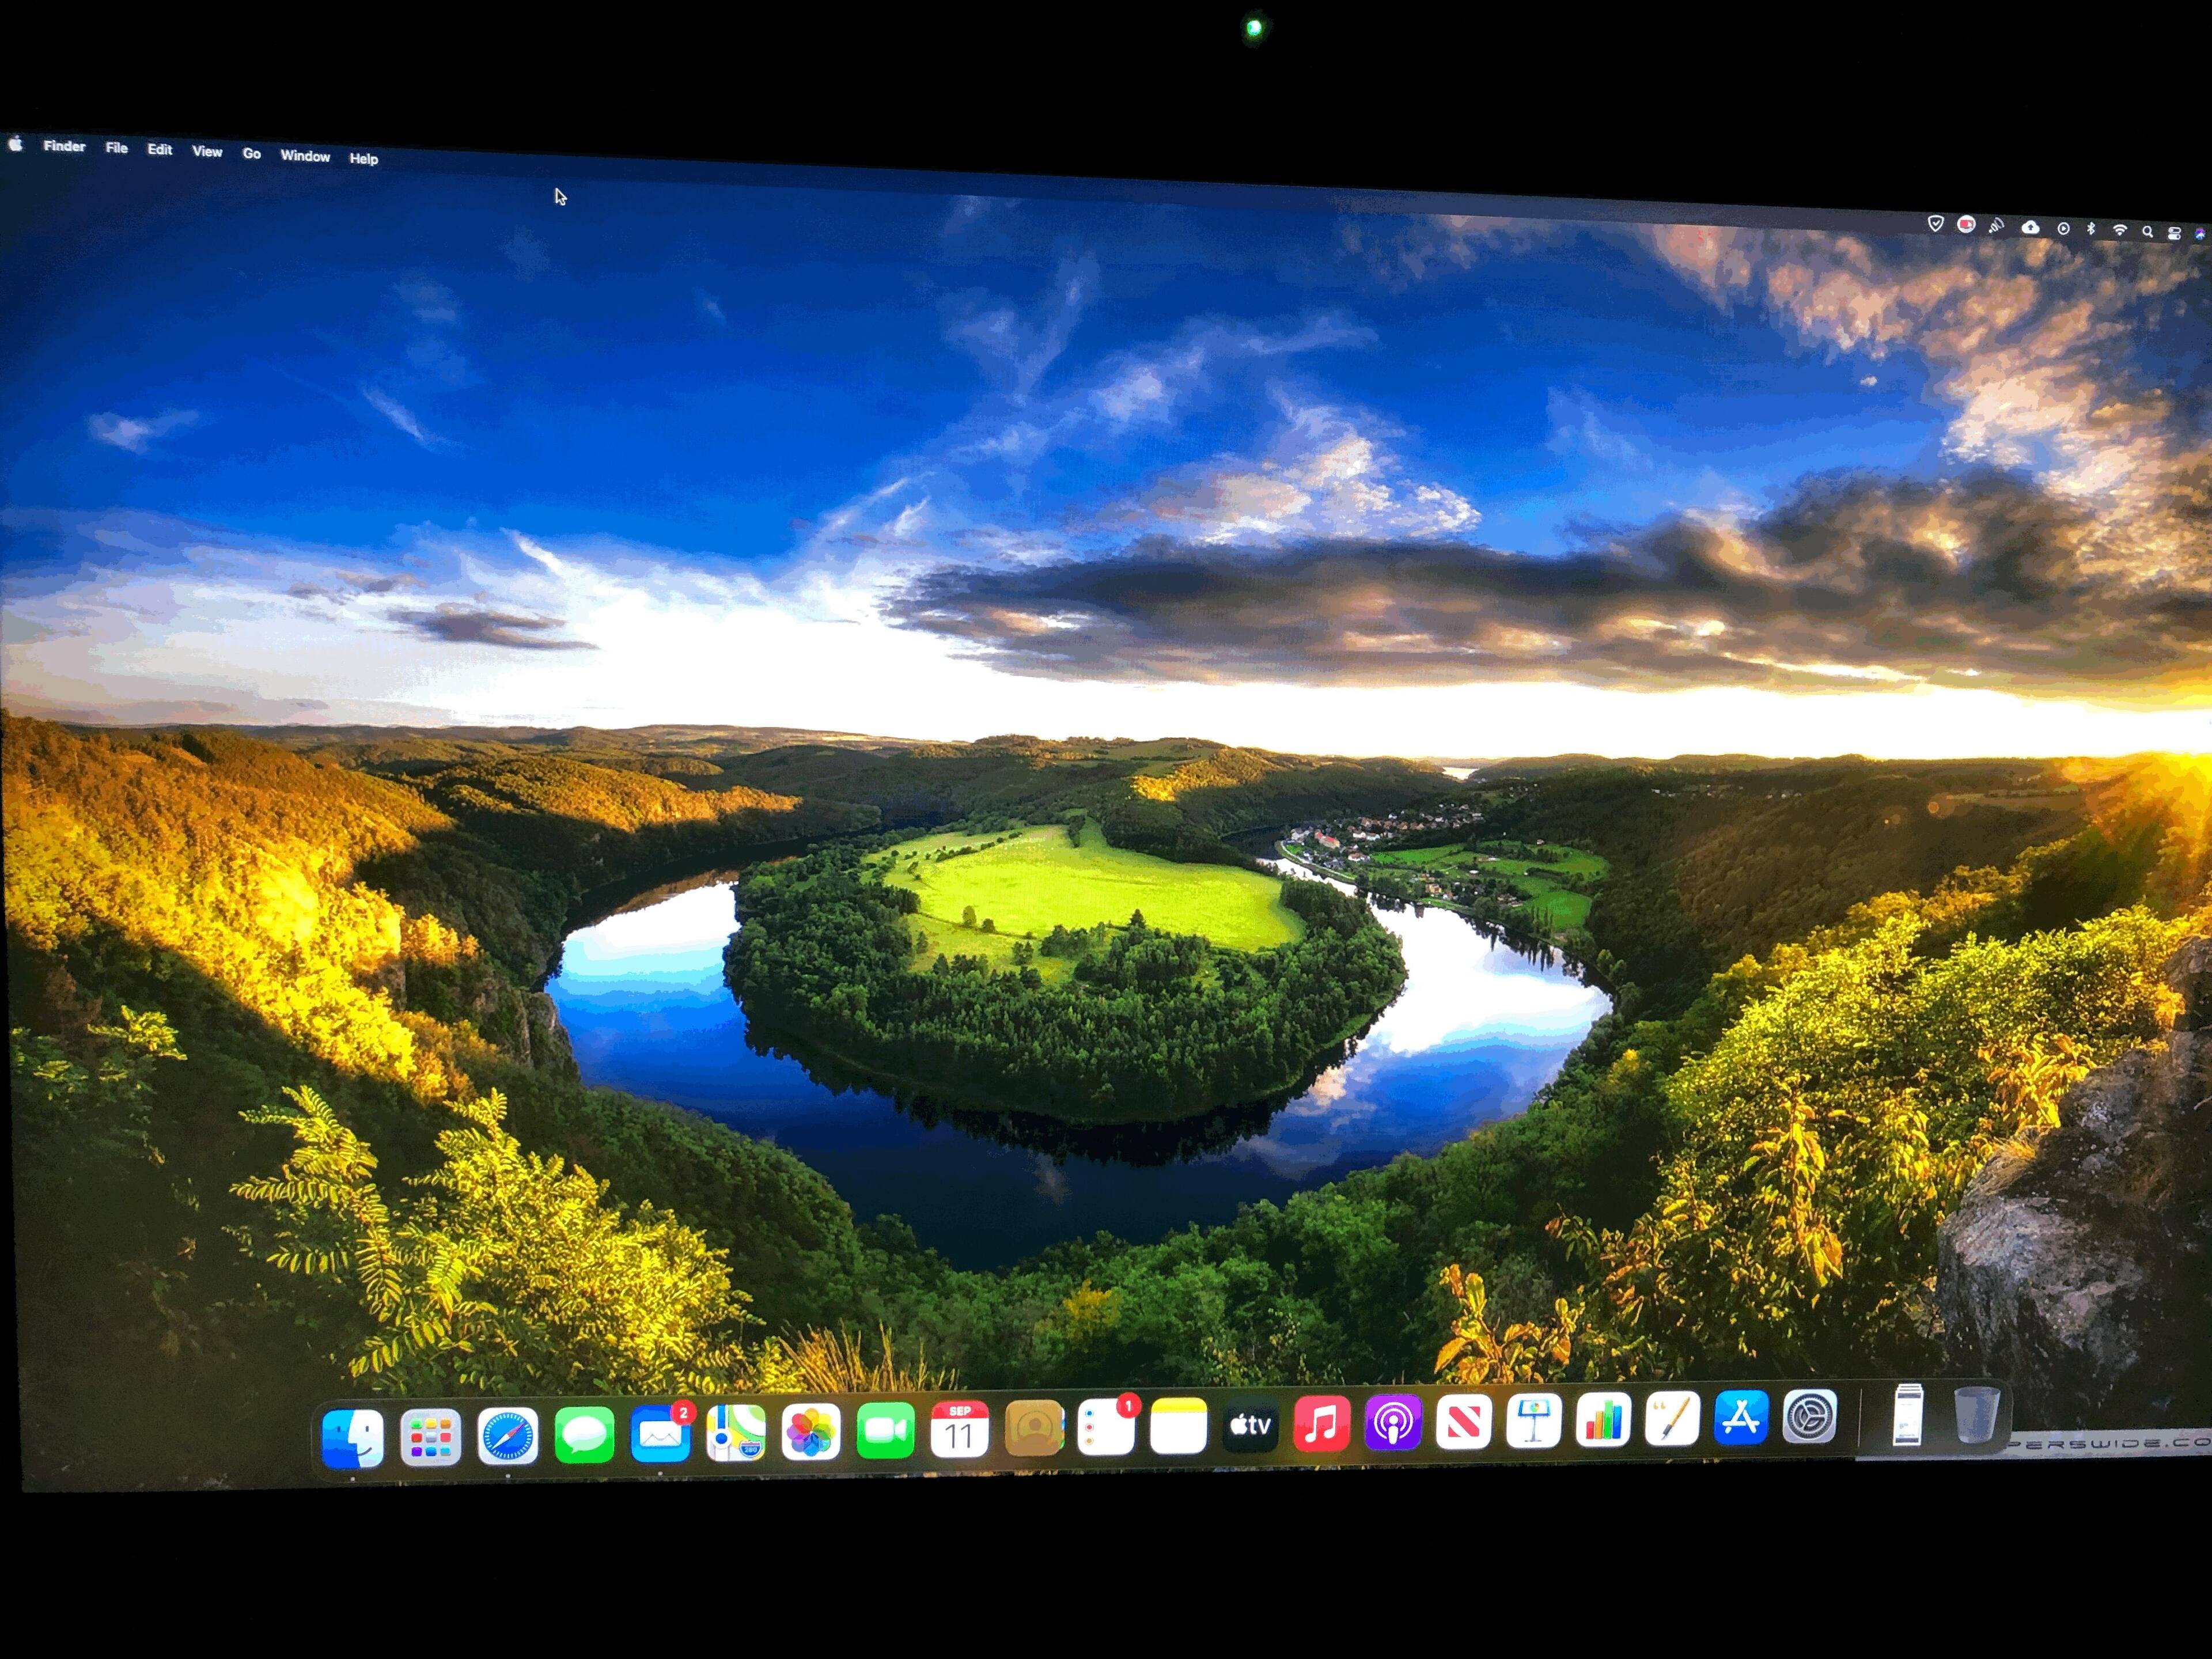This screenshot has width=2212, height=1659.
Task: Expand the Go menu
Action: (252, 153)
